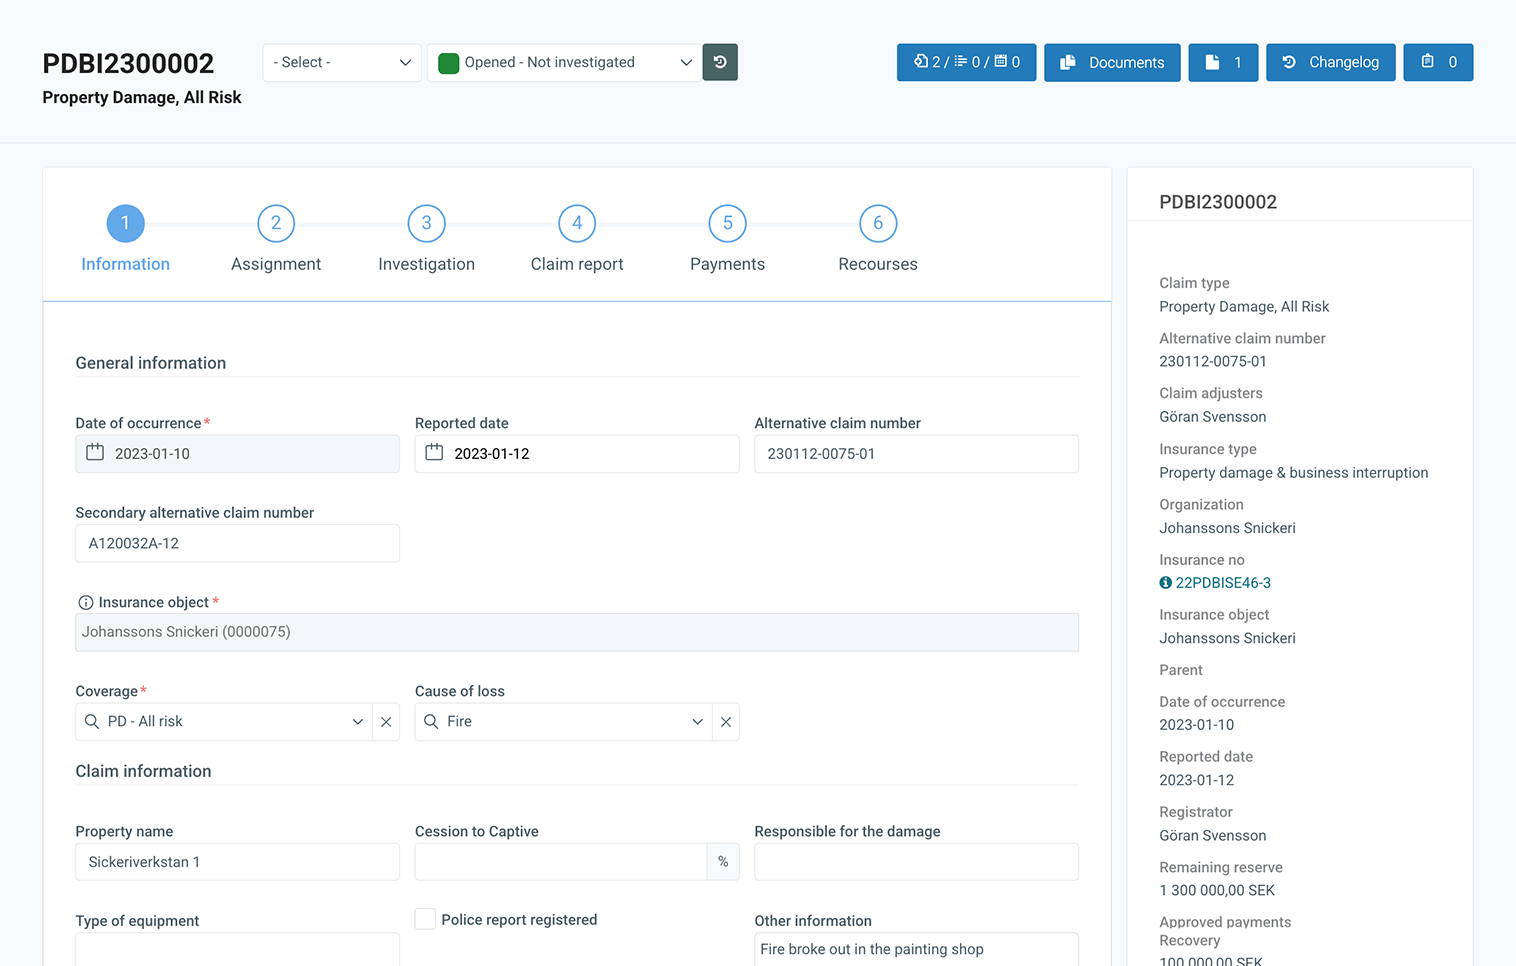This screenshot has height=966, width=1516.
Task: Open the Documents button
Action: coord(1112,62)
